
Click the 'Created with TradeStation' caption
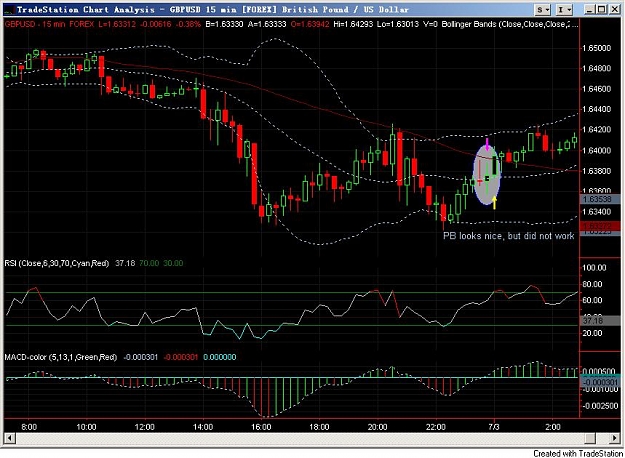coord(578,454)
